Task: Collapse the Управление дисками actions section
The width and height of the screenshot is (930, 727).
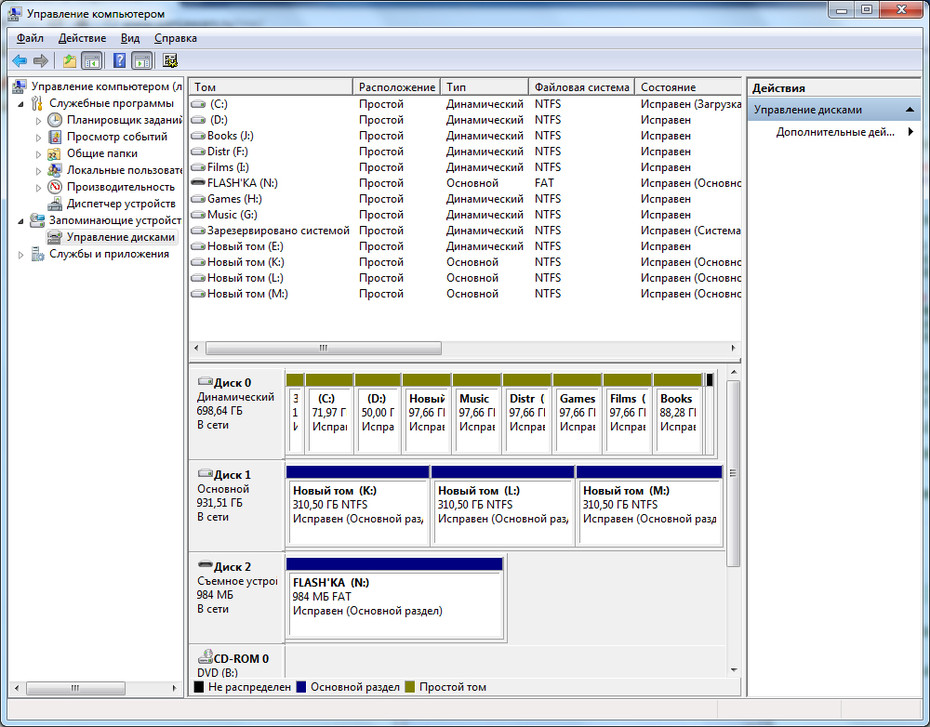Action: (909, 110)
